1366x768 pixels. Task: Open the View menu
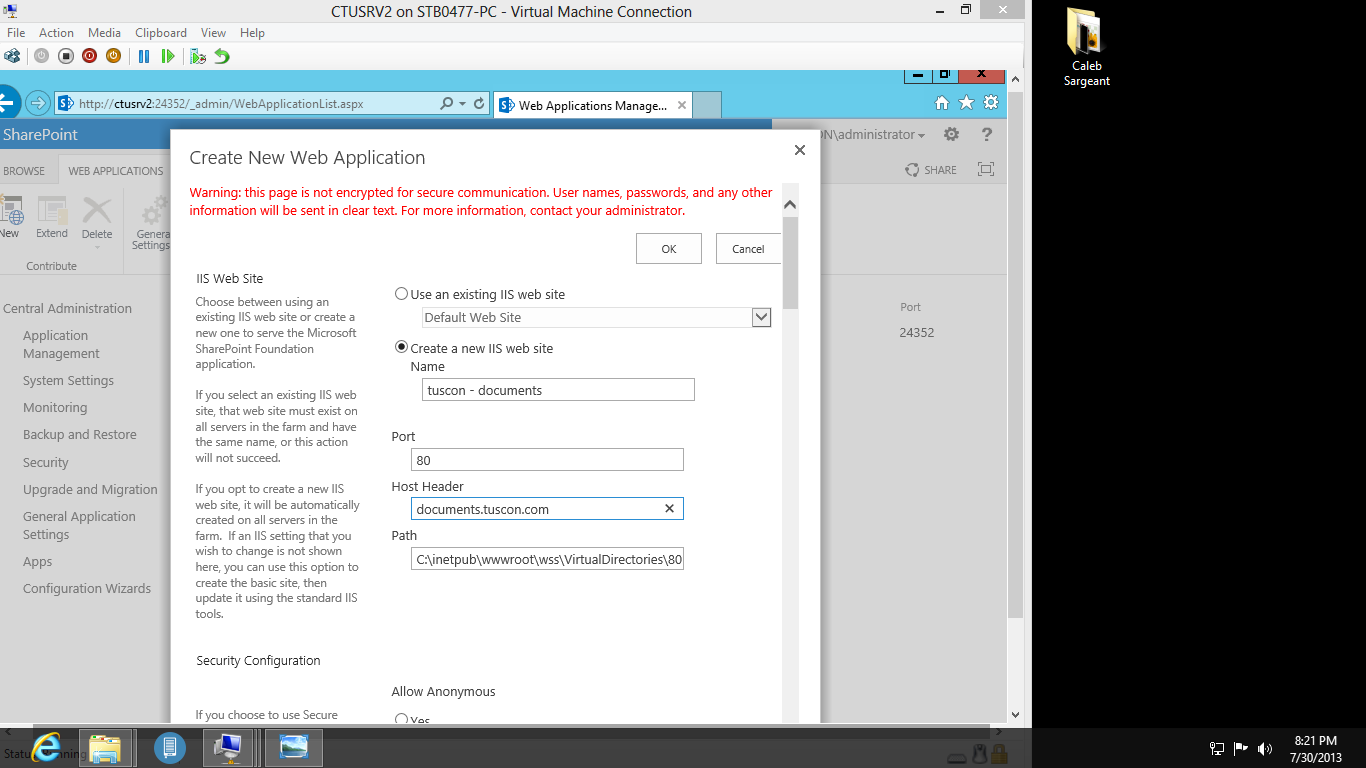point(213,33)
